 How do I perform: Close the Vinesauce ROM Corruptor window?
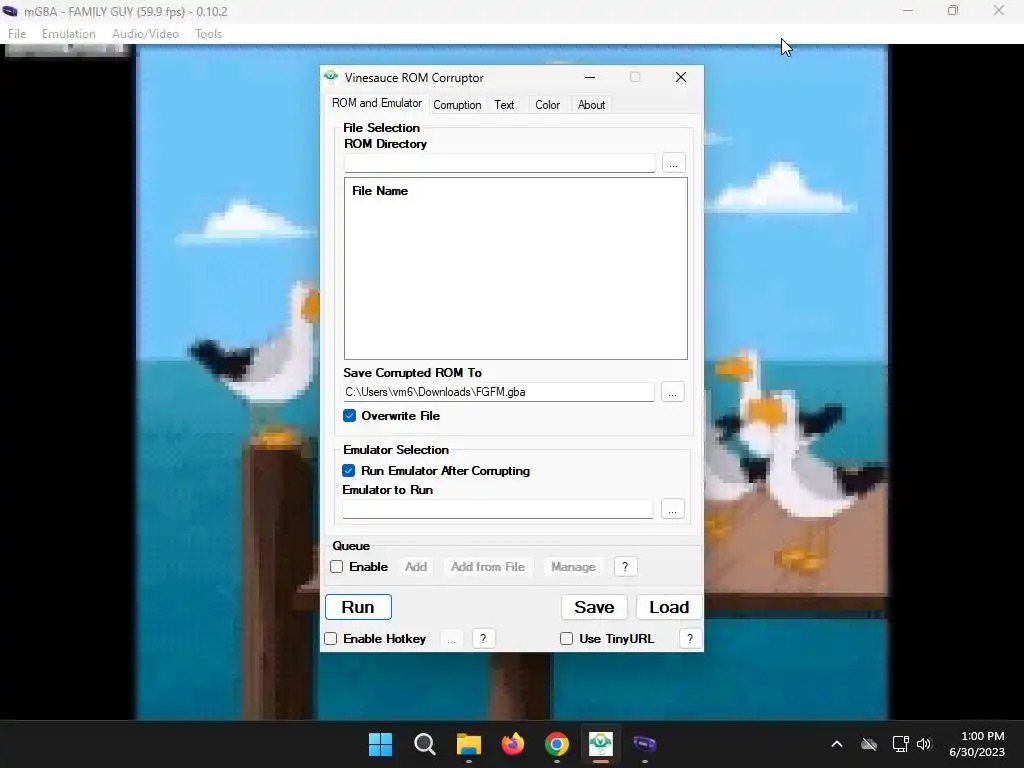pos(680,77)
